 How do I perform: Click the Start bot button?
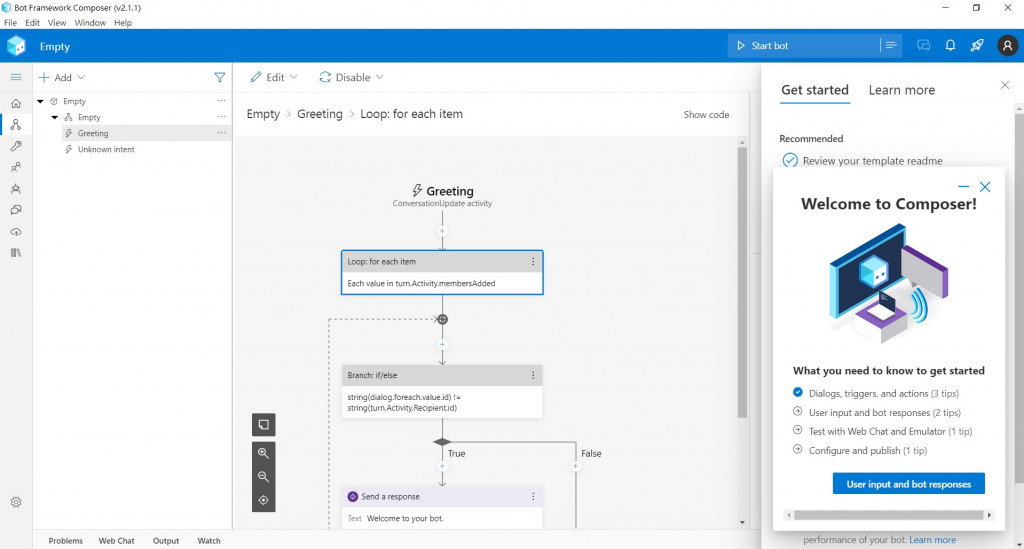[803, 46]
